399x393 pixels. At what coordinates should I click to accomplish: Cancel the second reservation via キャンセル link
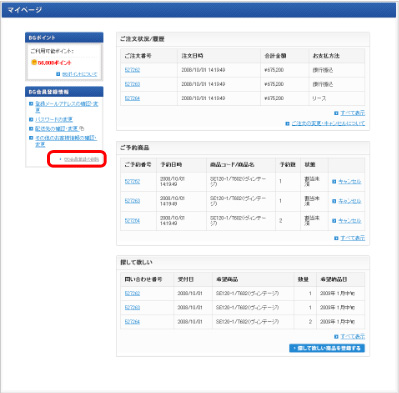pyautogui.click(x=350, y=201)
